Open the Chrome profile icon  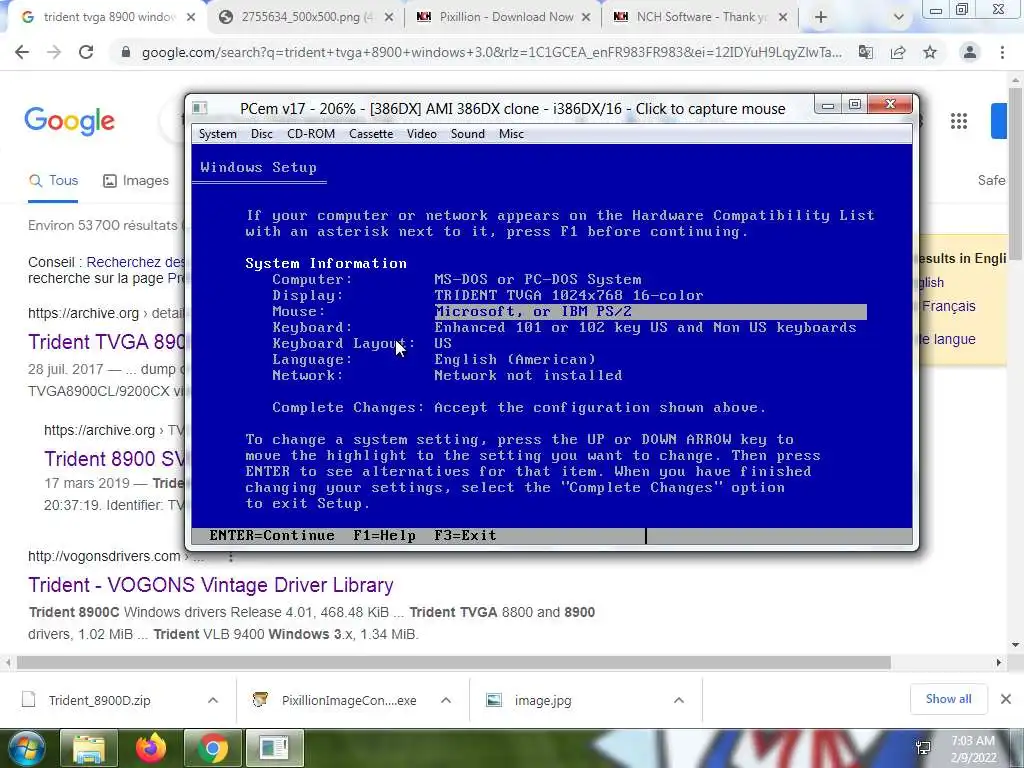[x=970, y=52]
